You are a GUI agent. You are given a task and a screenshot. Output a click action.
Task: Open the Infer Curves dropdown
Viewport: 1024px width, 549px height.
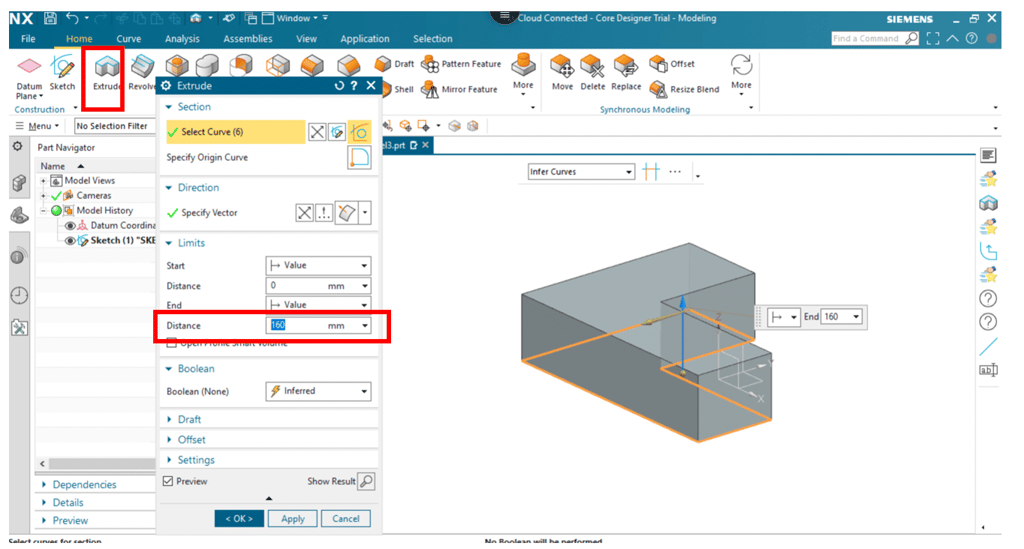[x=581, y=172]
